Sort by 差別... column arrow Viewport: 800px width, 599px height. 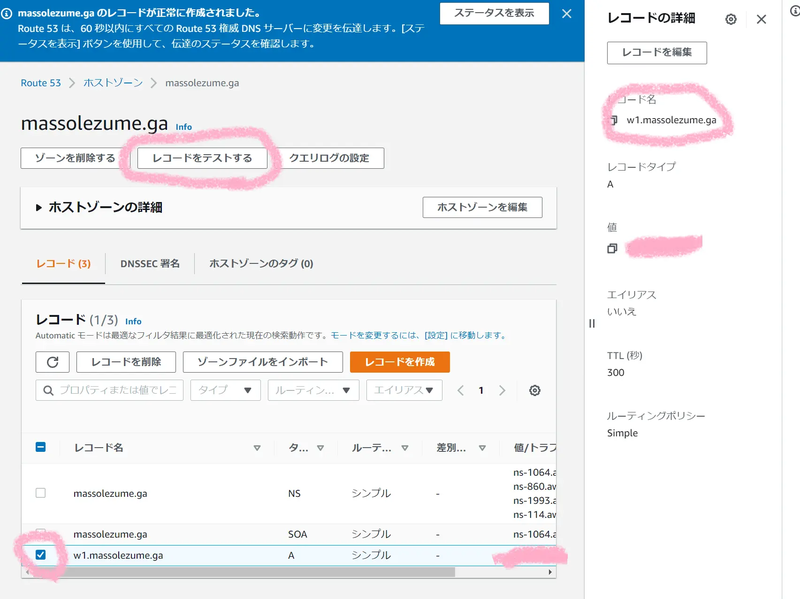(x=482, y=448)
